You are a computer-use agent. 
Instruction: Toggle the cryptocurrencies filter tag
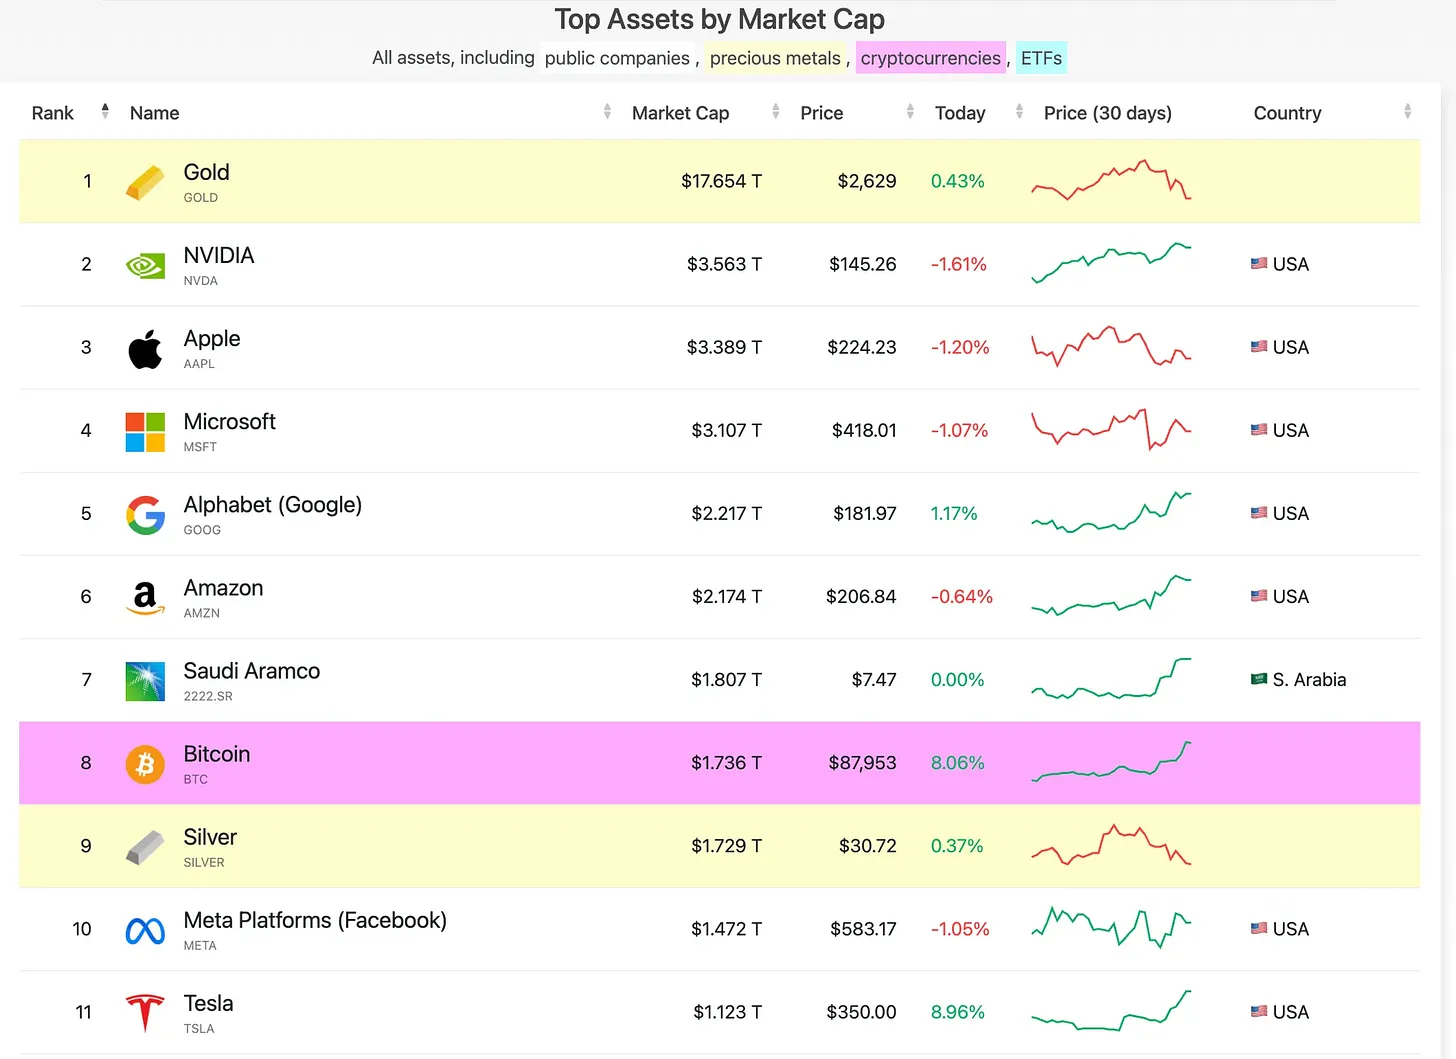click(930, 58)
